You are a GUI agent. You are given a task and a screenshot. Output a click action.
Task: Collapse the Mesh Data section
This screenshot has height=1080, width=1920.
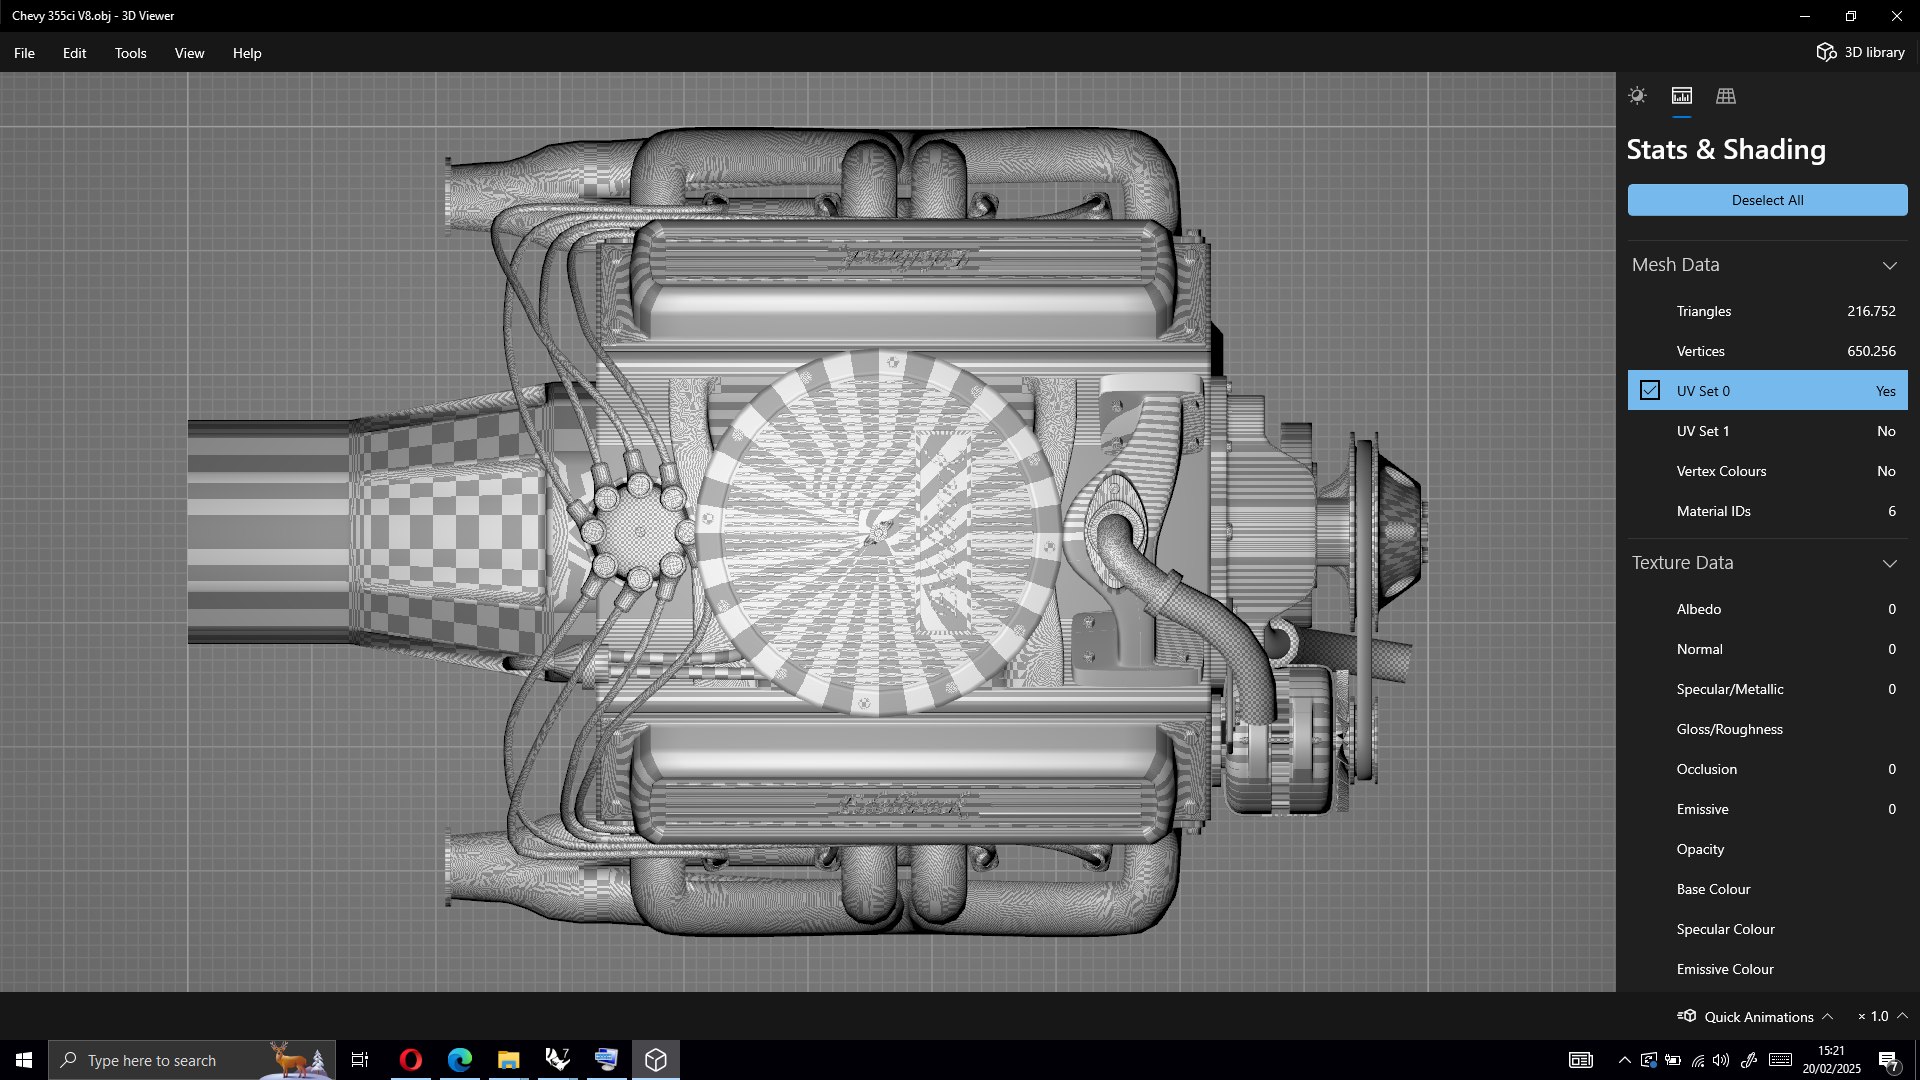coord(1889,265)
